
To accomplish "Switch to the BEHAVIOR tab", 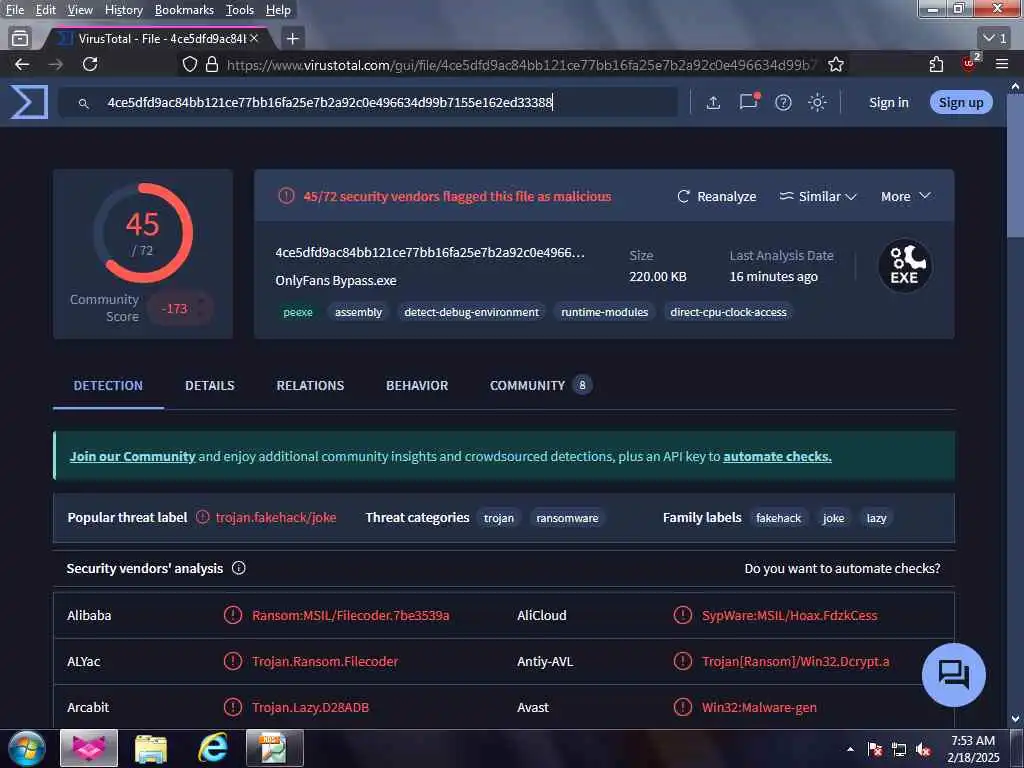I will pyautogui.click(x=417, y=385).
